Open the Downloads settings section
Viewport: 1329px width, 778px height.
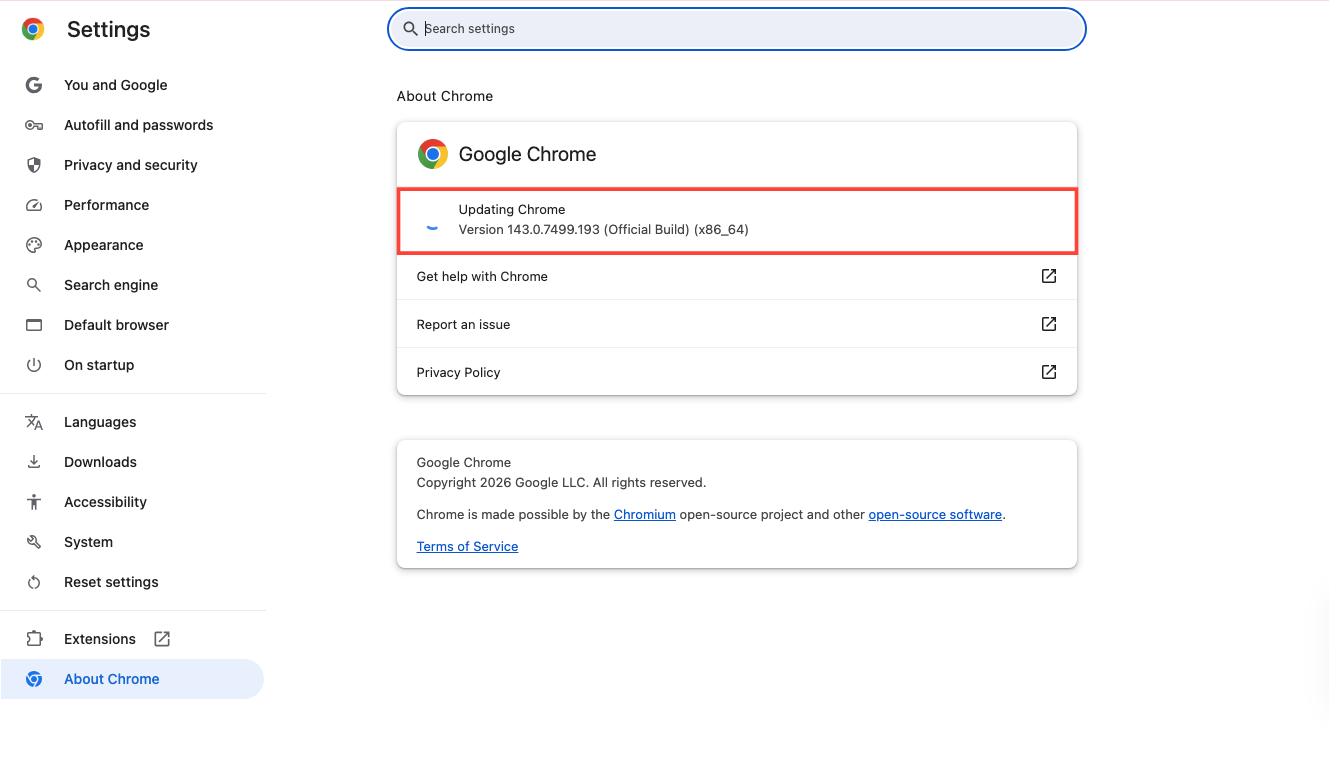click(x=100, y=462)
